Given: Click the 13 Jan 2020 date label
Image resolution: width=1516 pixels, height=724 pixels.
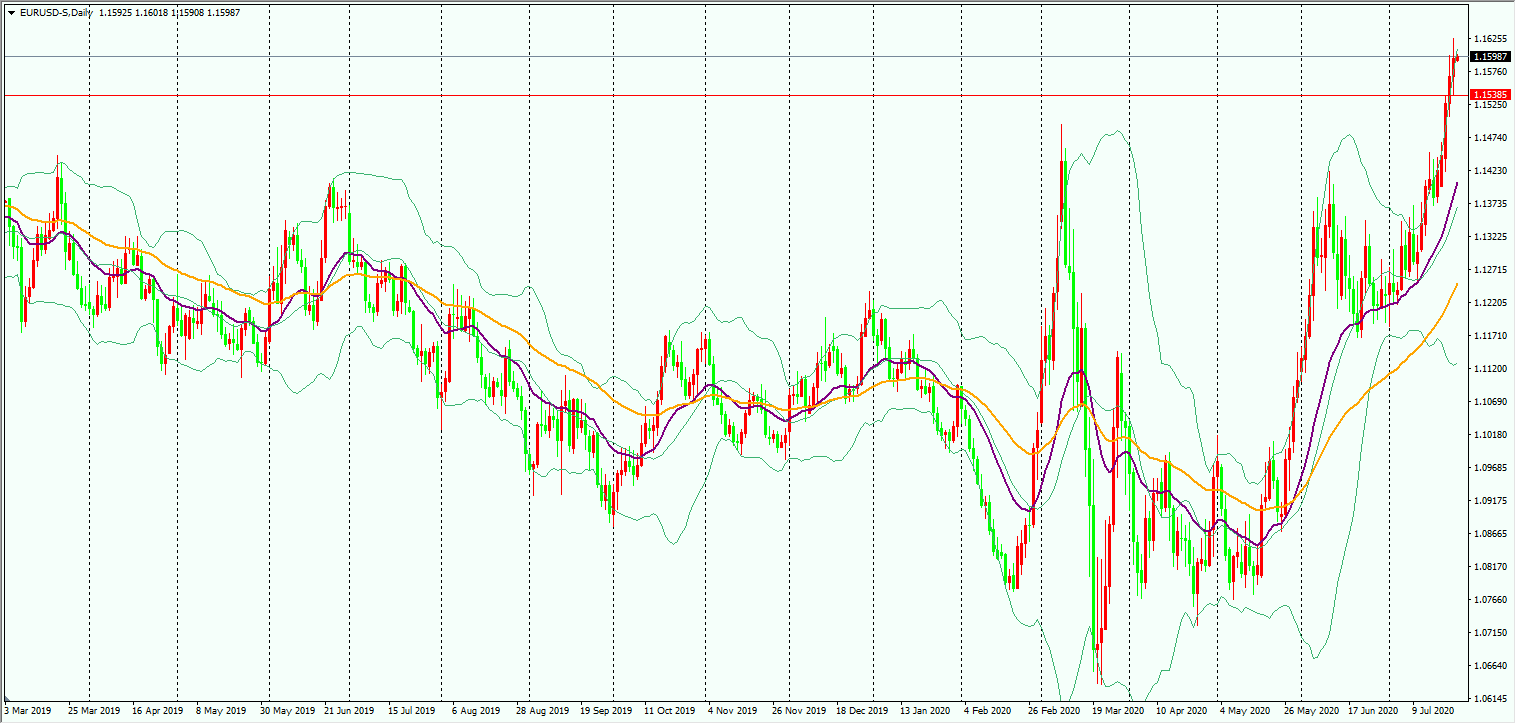Looking at the screenshot, I should pyautogui.click(x=926, y=711).
